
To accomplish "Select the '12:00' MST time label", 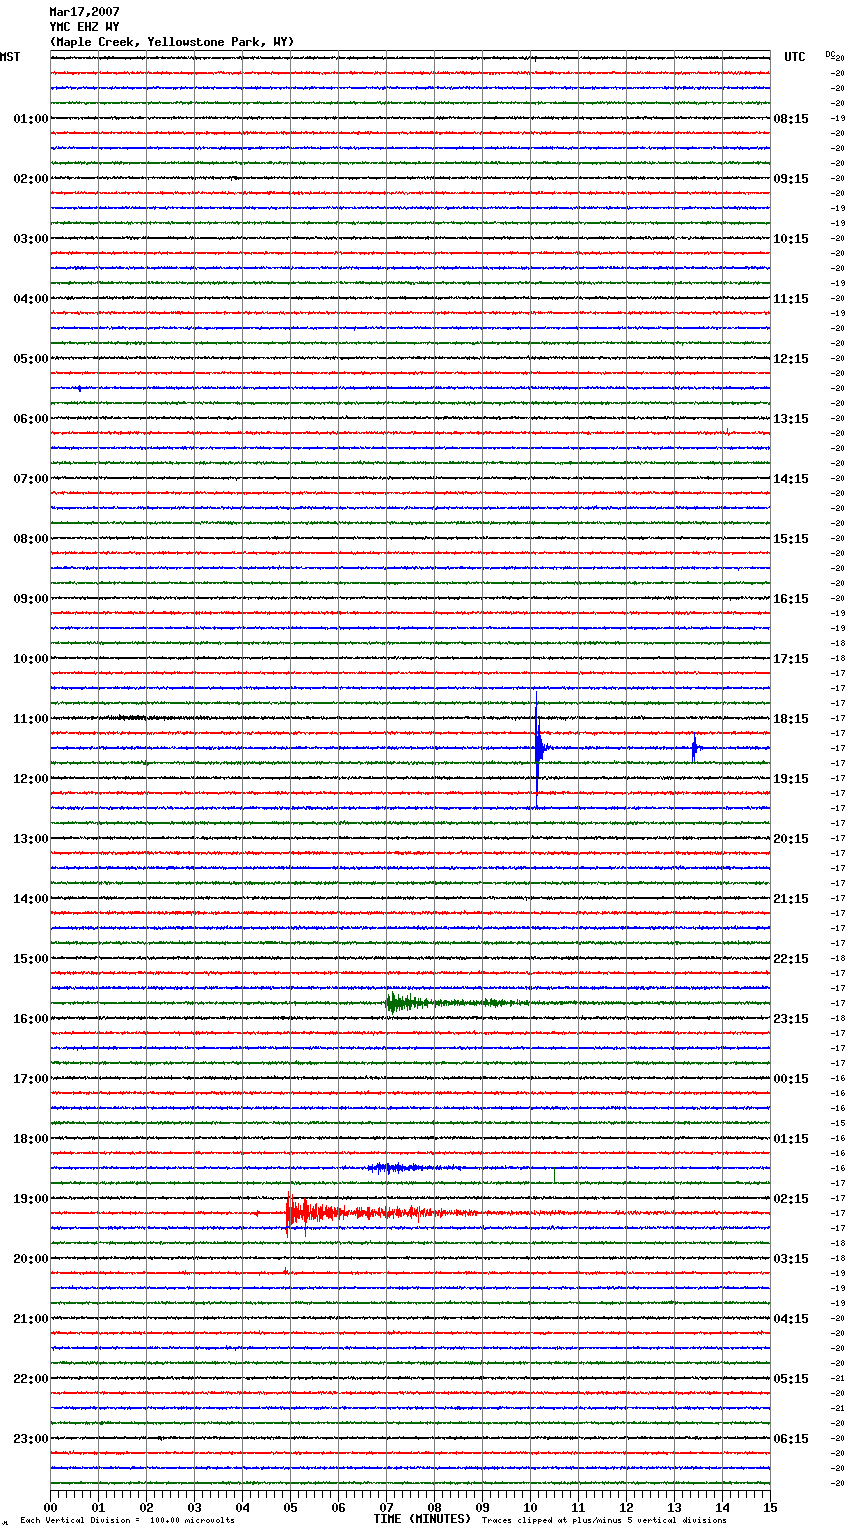I will 30,779.
